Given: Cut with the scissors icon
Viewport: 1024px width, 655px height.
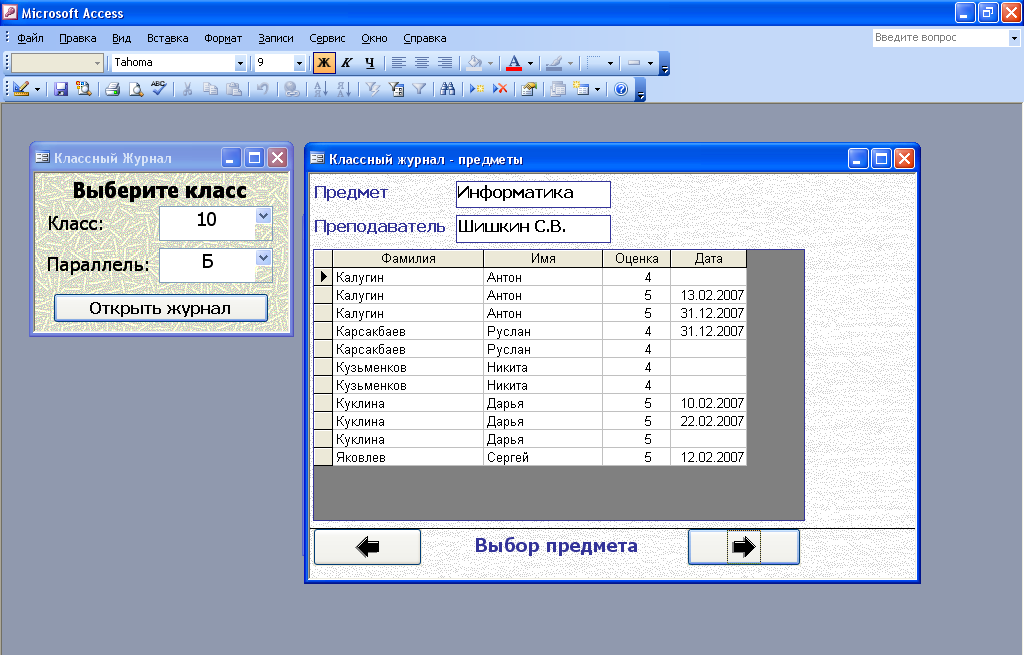Looking at the screenshot, I should coord(187,89).
